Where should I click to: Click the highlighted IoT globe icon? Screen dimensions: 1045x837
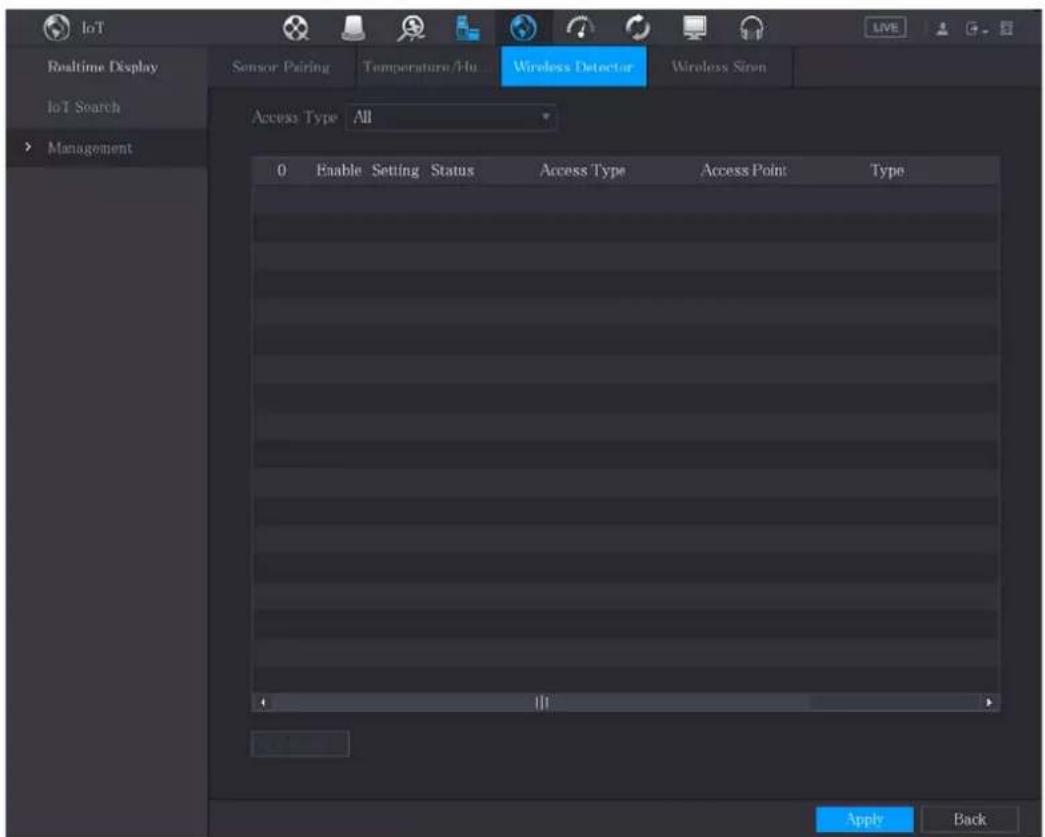(523, 28)
